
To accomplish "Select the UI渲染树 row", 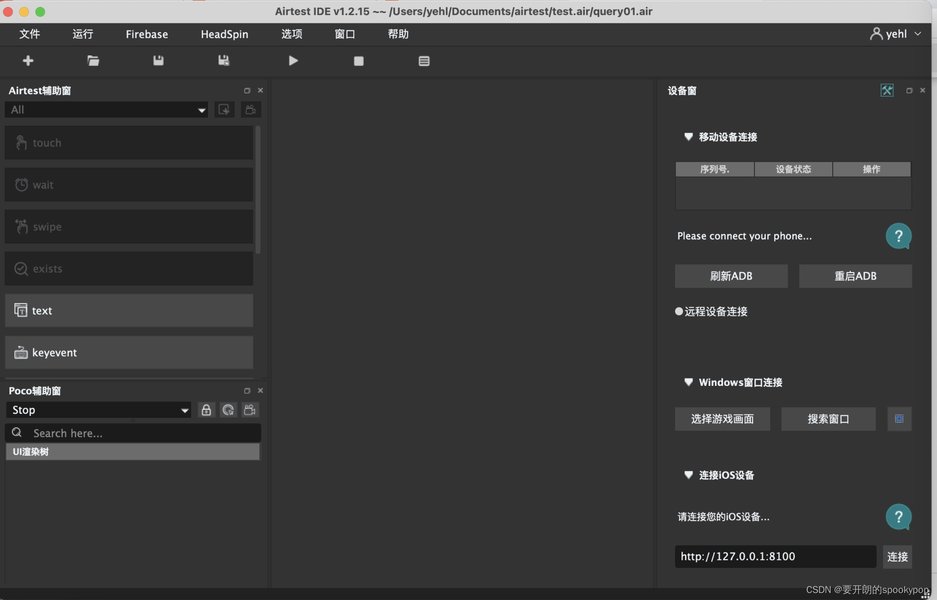I will [133, 452].
